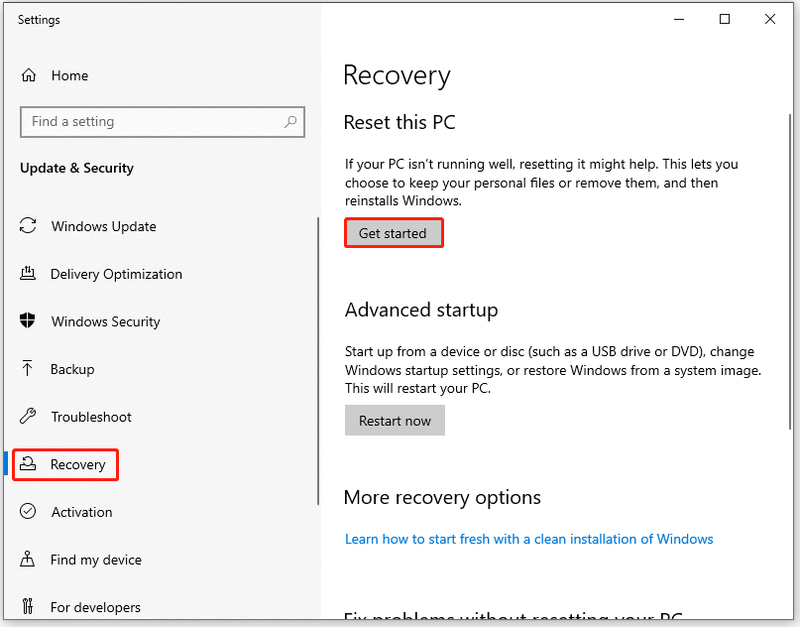This screenshot has width=800, height=627.
Task: Click the right-side content scrollbar
Action: (791, 271)
